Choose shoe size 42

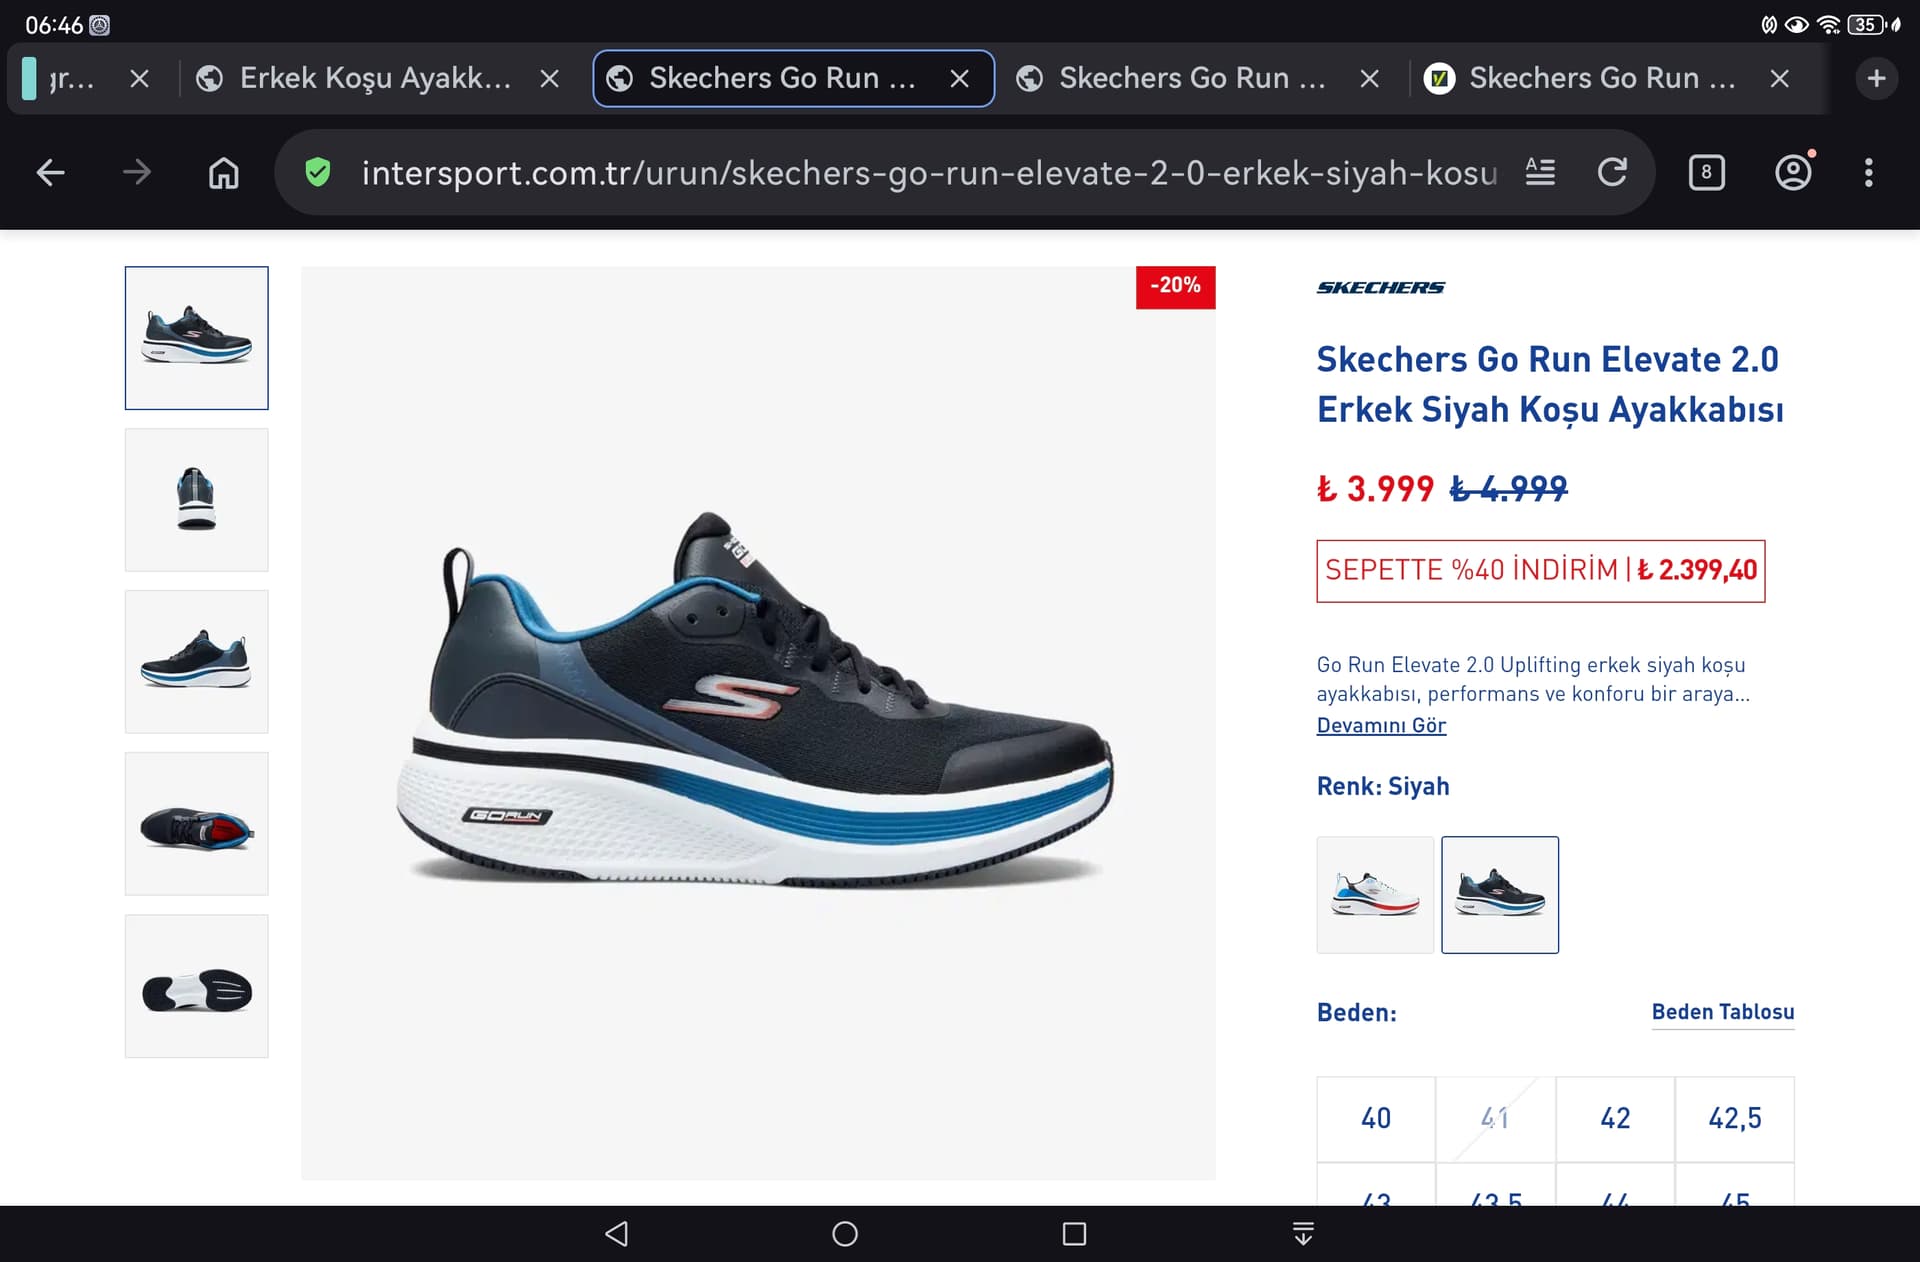pos(1615,1118)
